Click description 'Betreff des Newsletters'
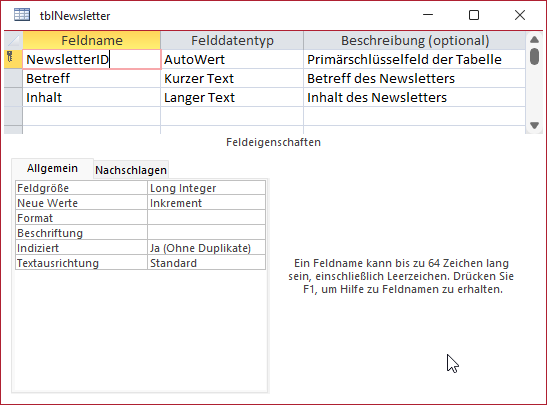 [x=414, y=78]
